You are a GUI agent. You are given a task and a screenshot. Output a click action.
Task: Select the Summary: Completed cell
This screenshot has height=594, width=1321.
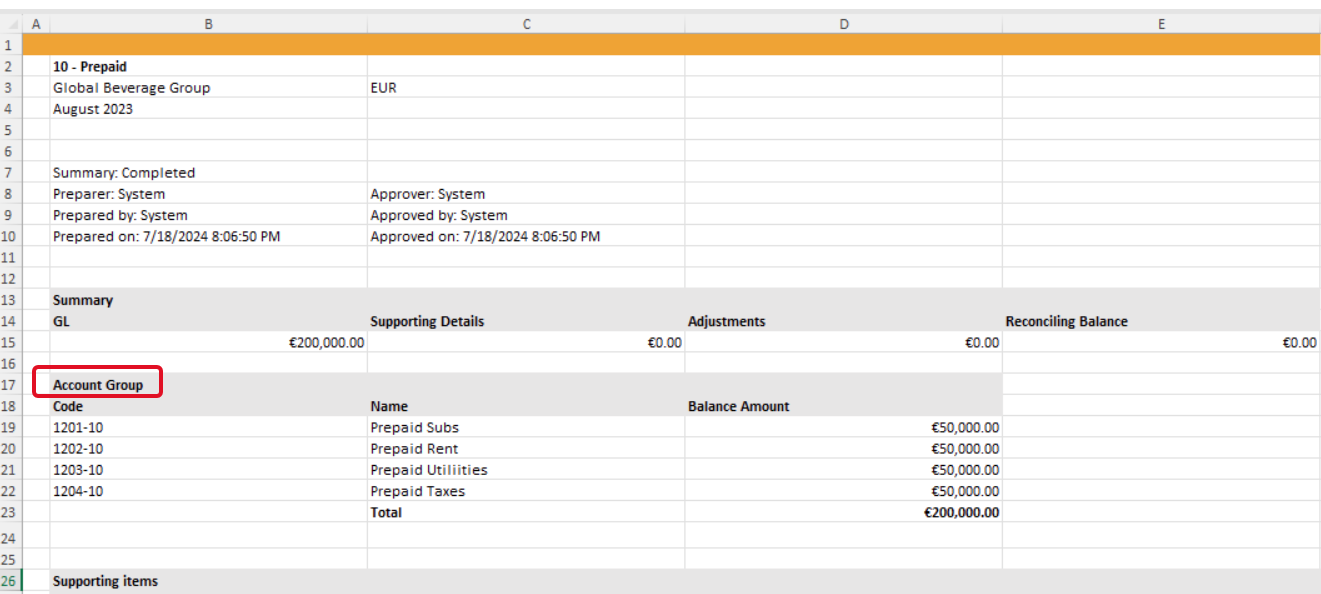(x=208, y=173)
